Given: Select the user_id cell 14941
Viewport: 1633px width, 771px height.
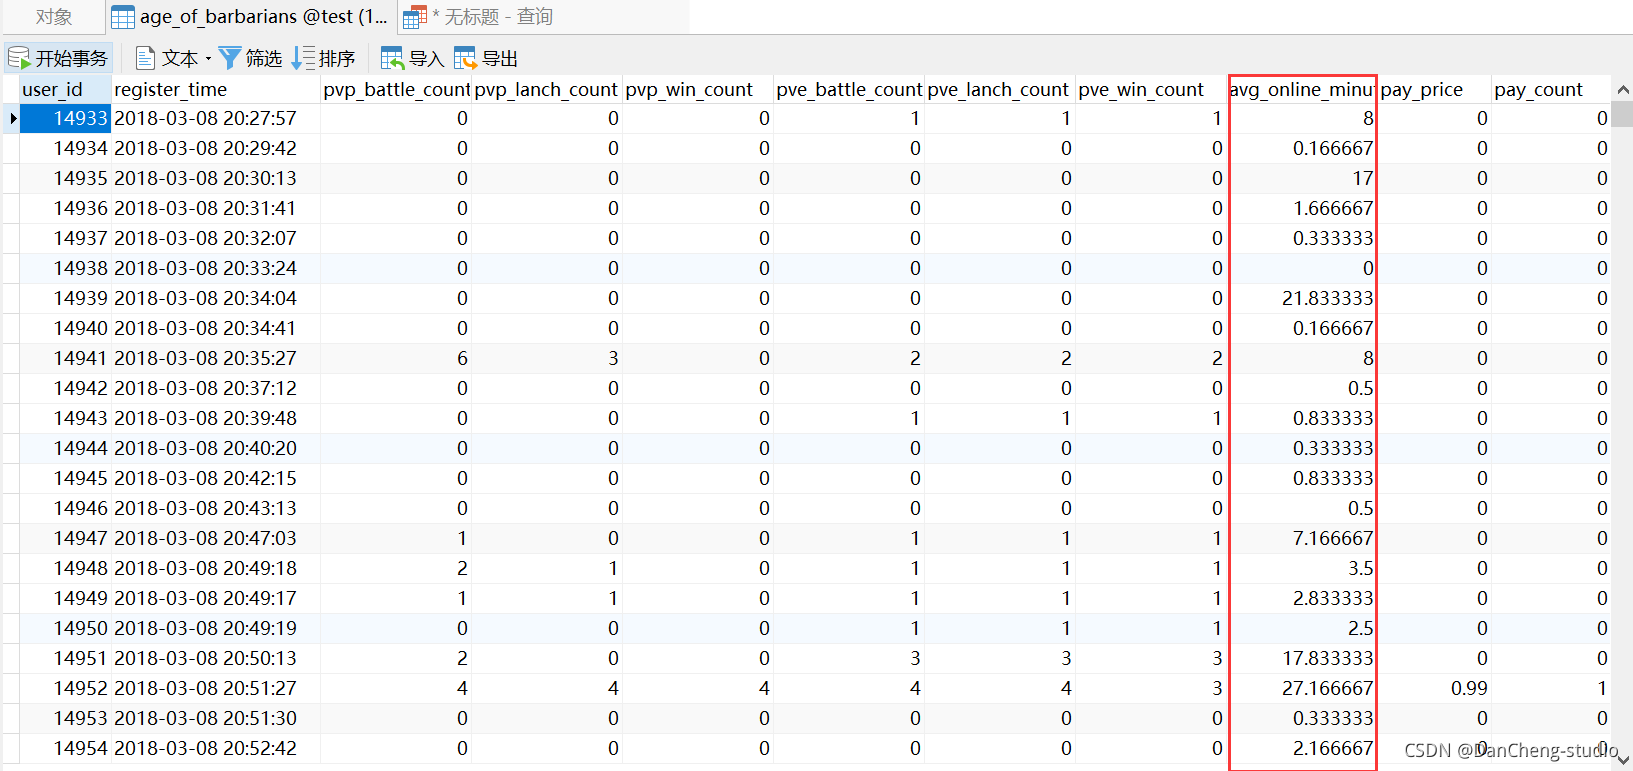Looking at the screenshot, I should (65, 358).
